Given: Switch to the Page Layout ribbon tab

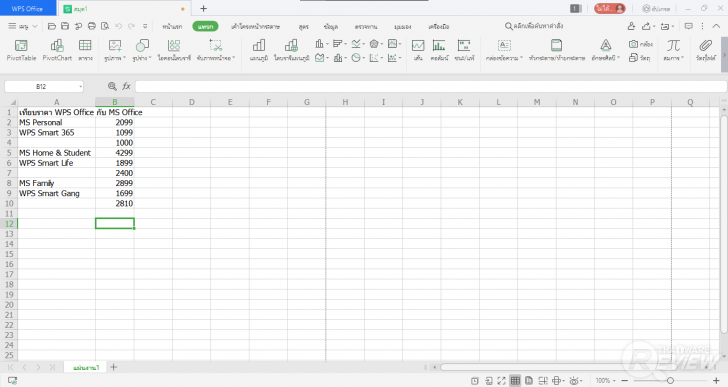Looking at the screenshot, I should 255,26.
